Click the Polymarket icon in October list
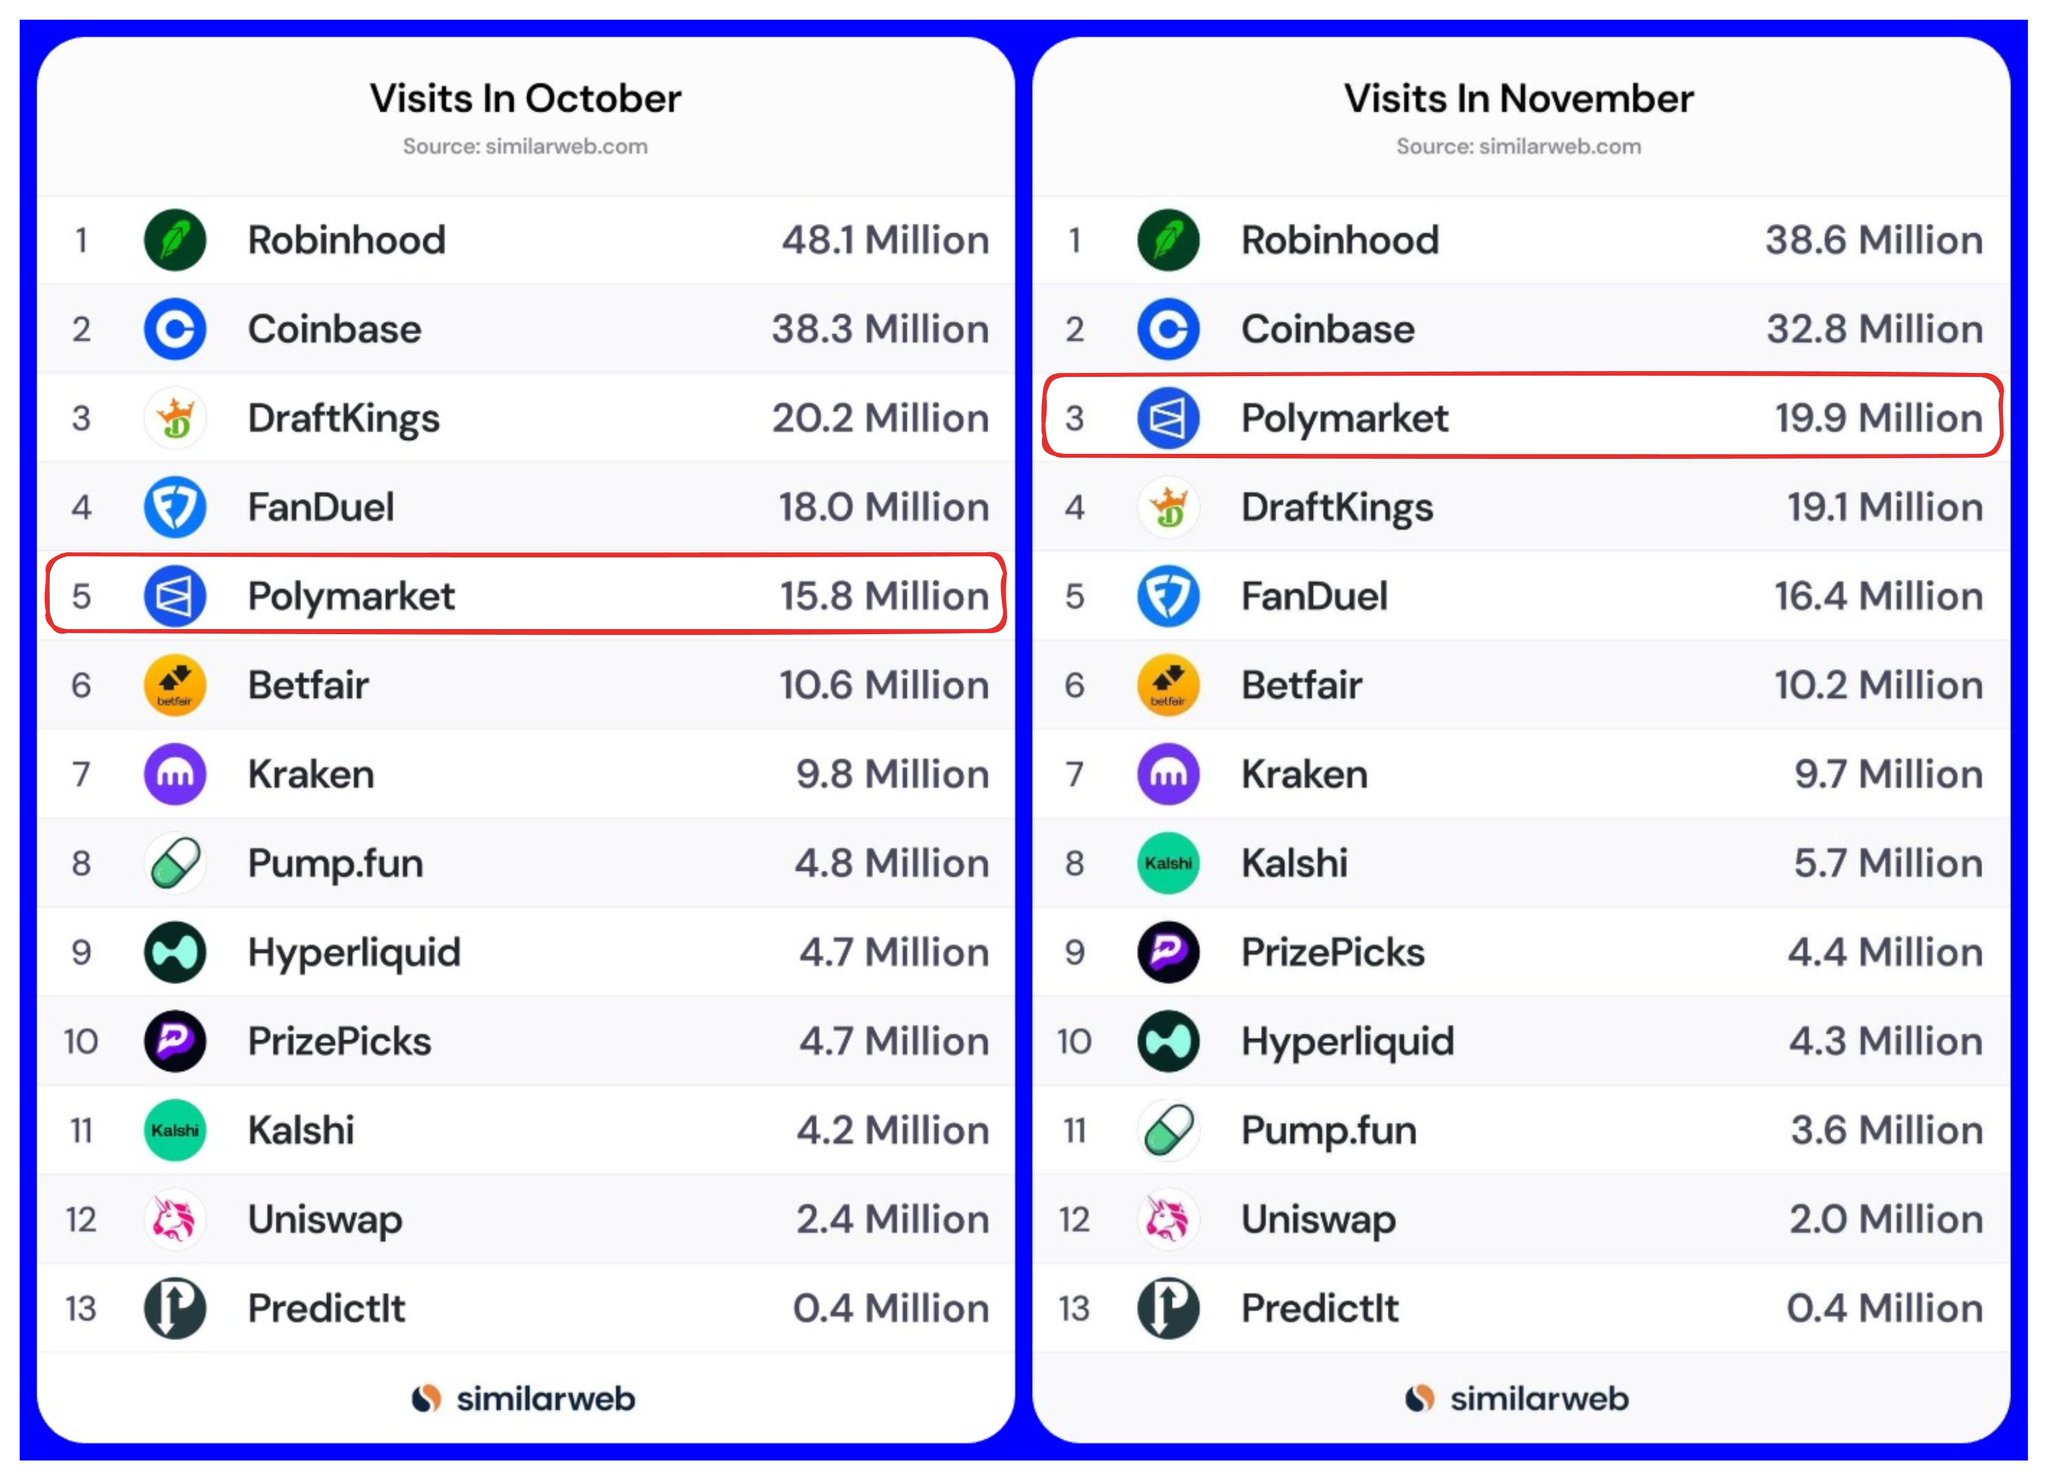 tap(175, 596)
